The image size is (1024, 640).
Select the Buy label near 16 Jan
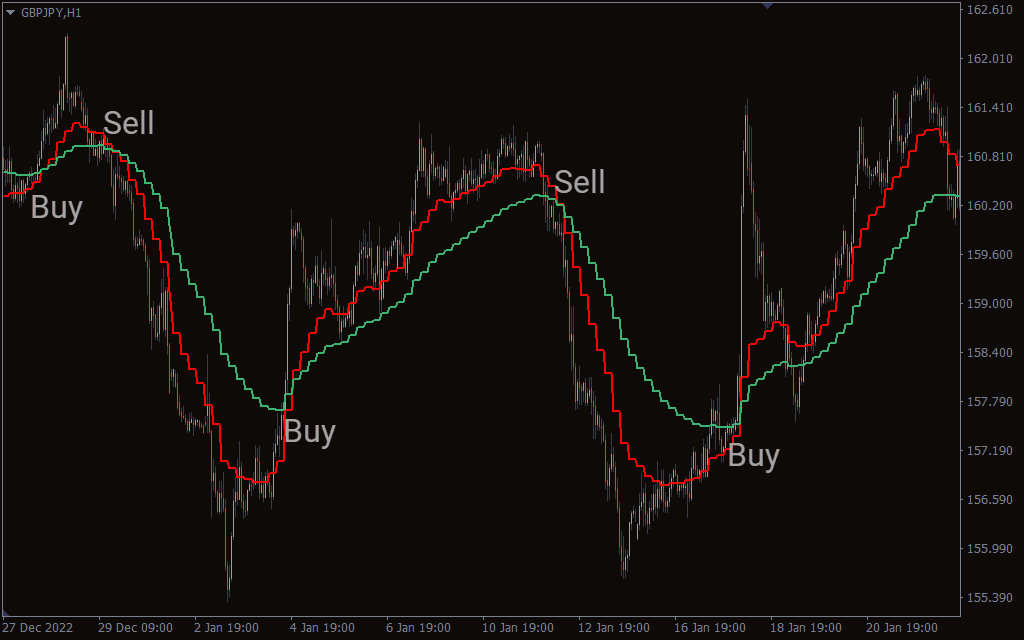point(754,456)
